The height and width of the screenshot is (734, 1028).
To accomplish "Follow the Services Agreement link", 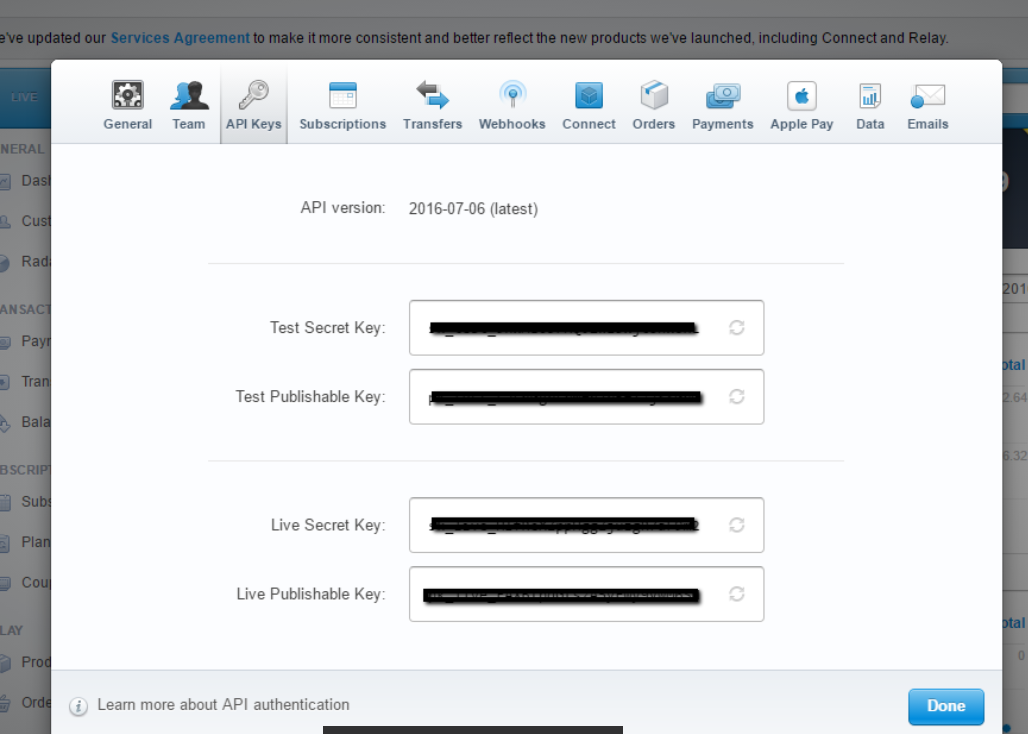I will (180, 38).
